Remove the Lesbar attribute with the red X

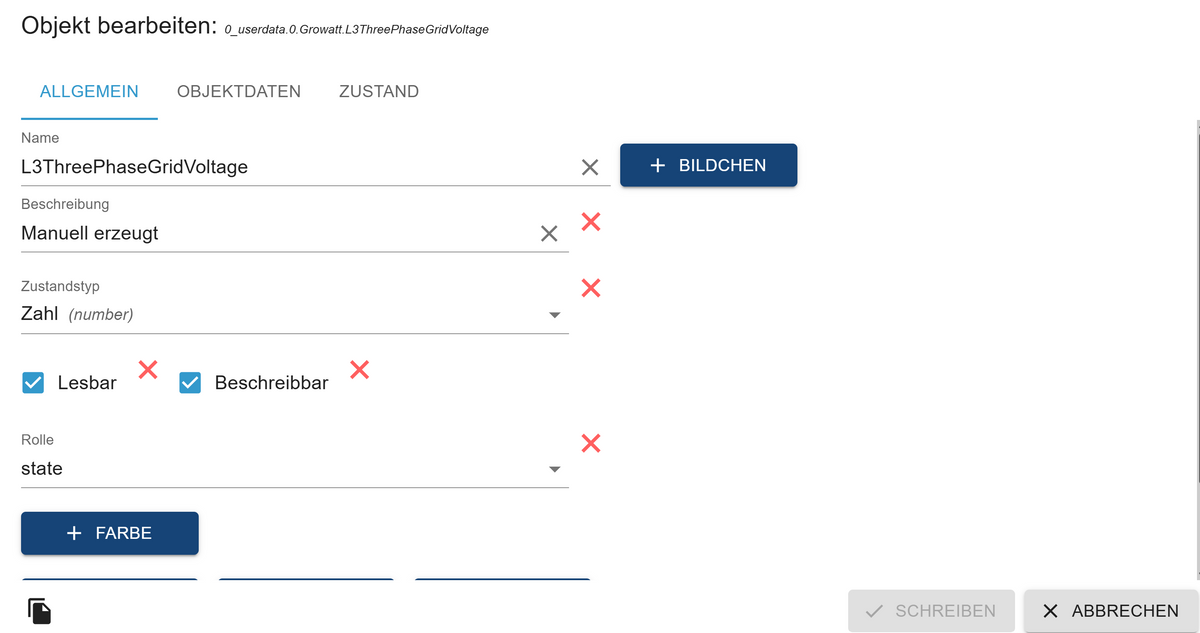click(x=148, y=370)
